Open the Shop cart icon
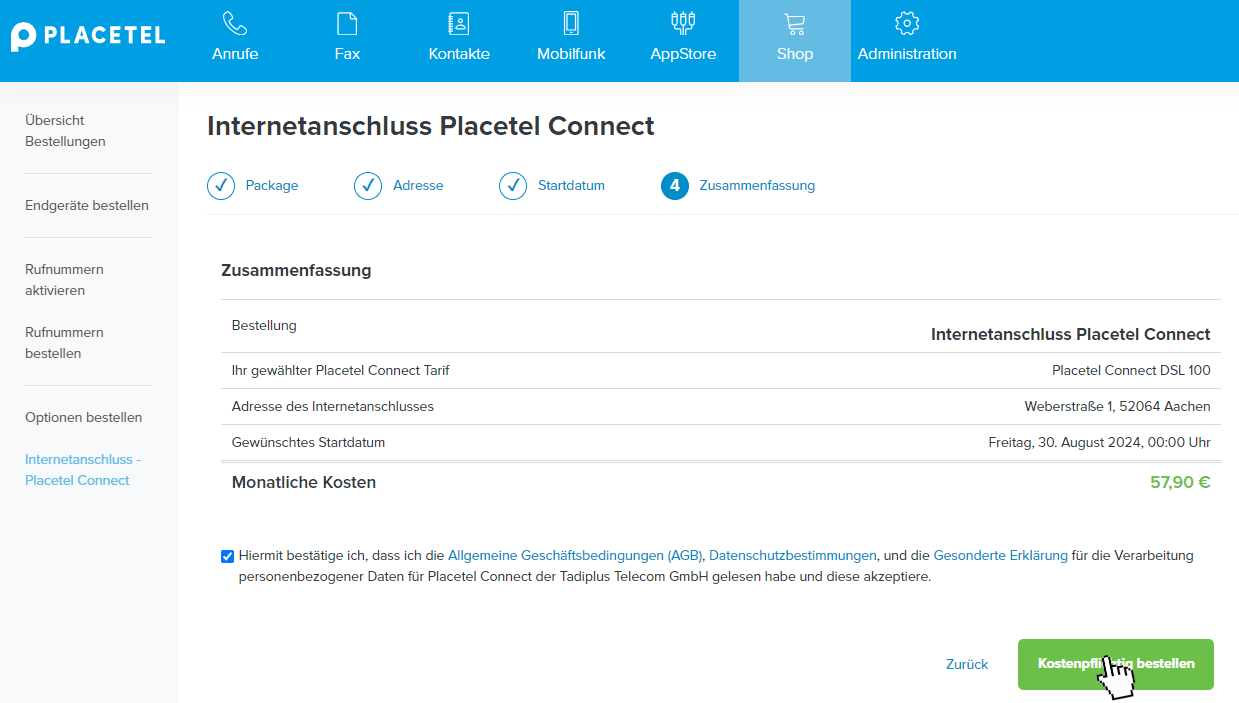This screenshot has height=703, width=1239. coord(795,23)
